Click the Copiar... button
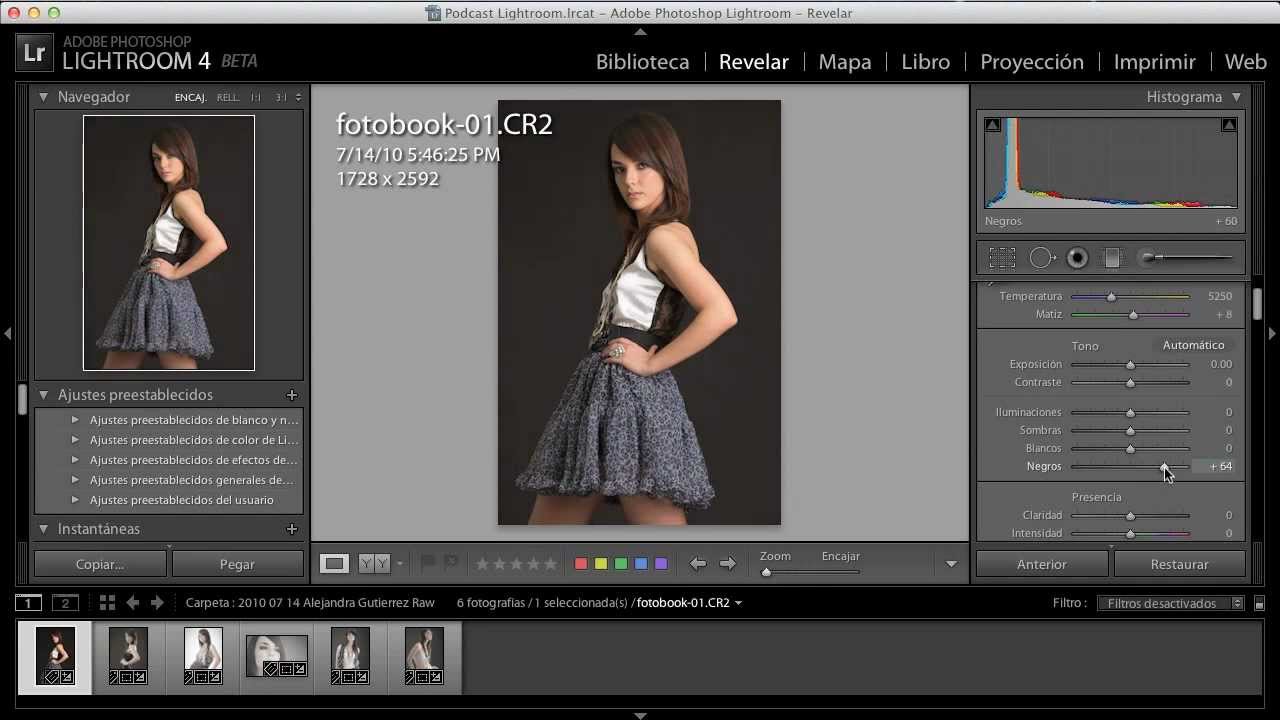 100,564
